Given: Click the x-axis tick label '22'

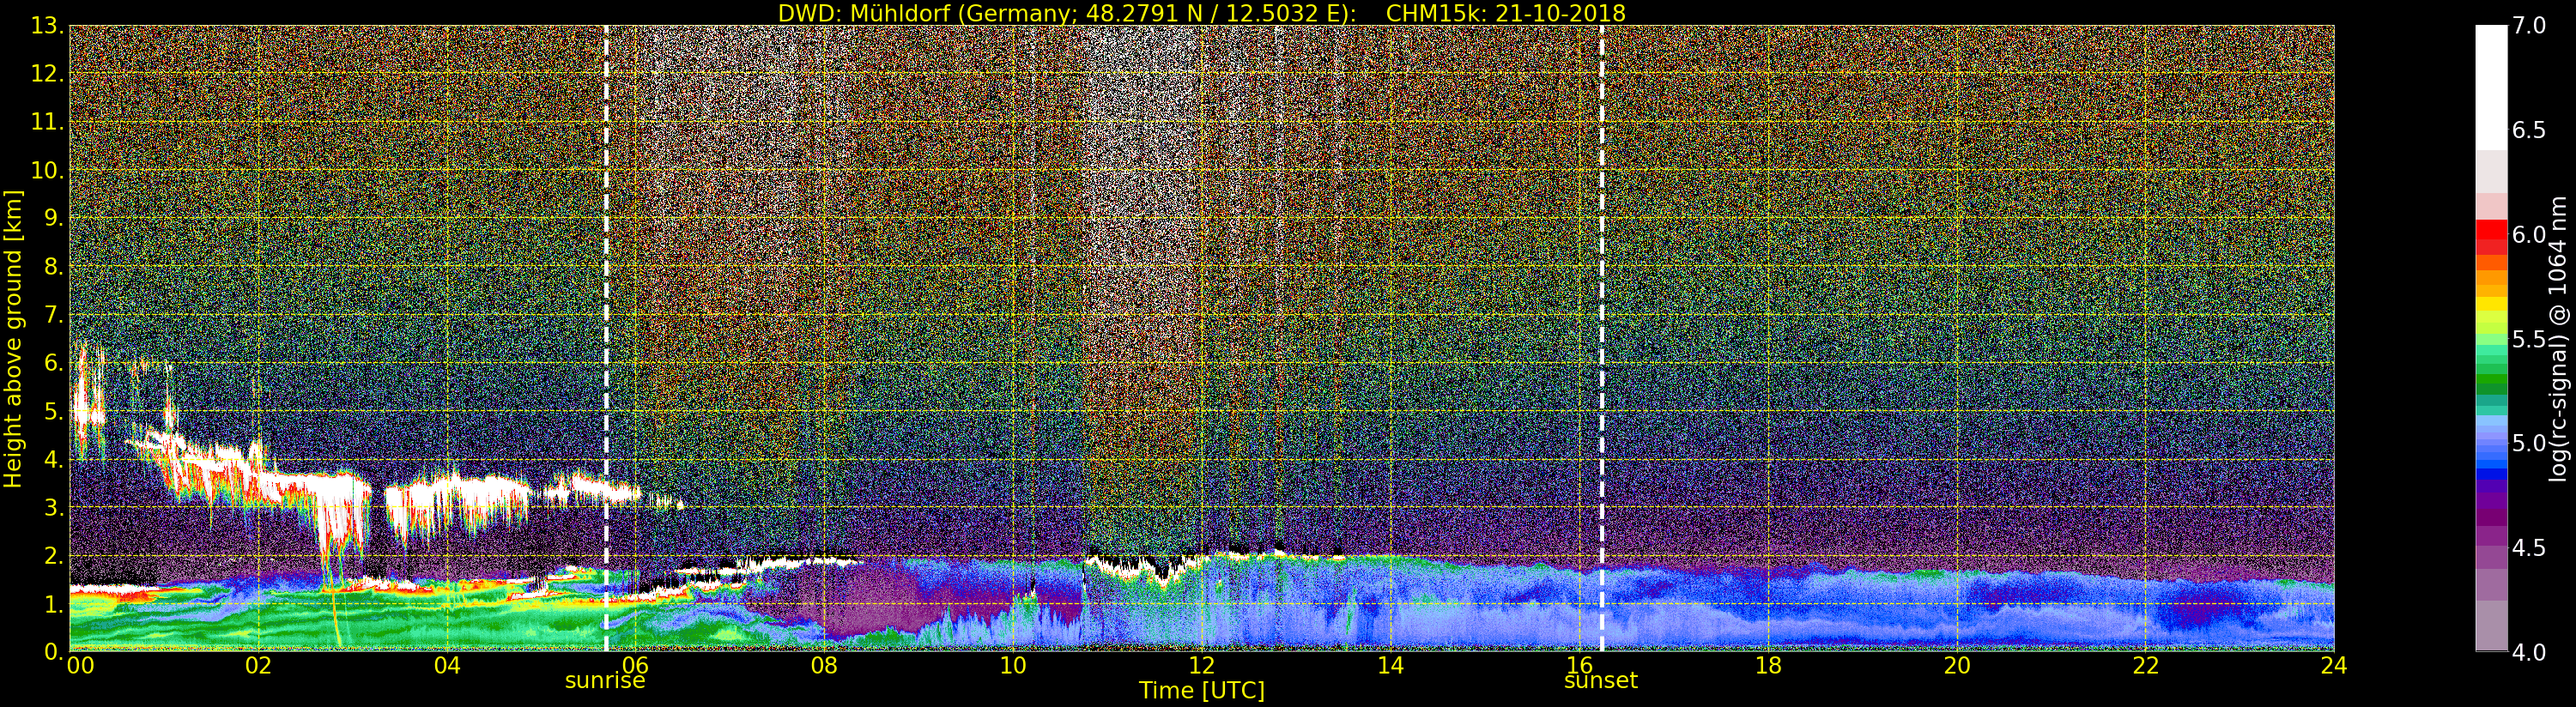Looking at the screenshot, I should coord(2146,666).
